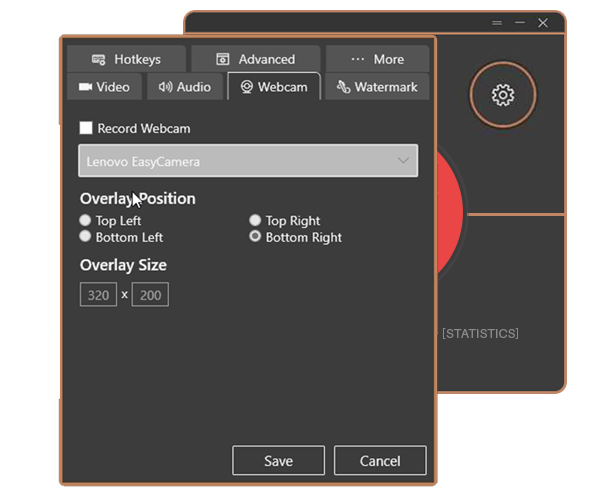
Task: Enable the Record Webcam checkbox
Action: pyautogui.click(x=86, y=128)
